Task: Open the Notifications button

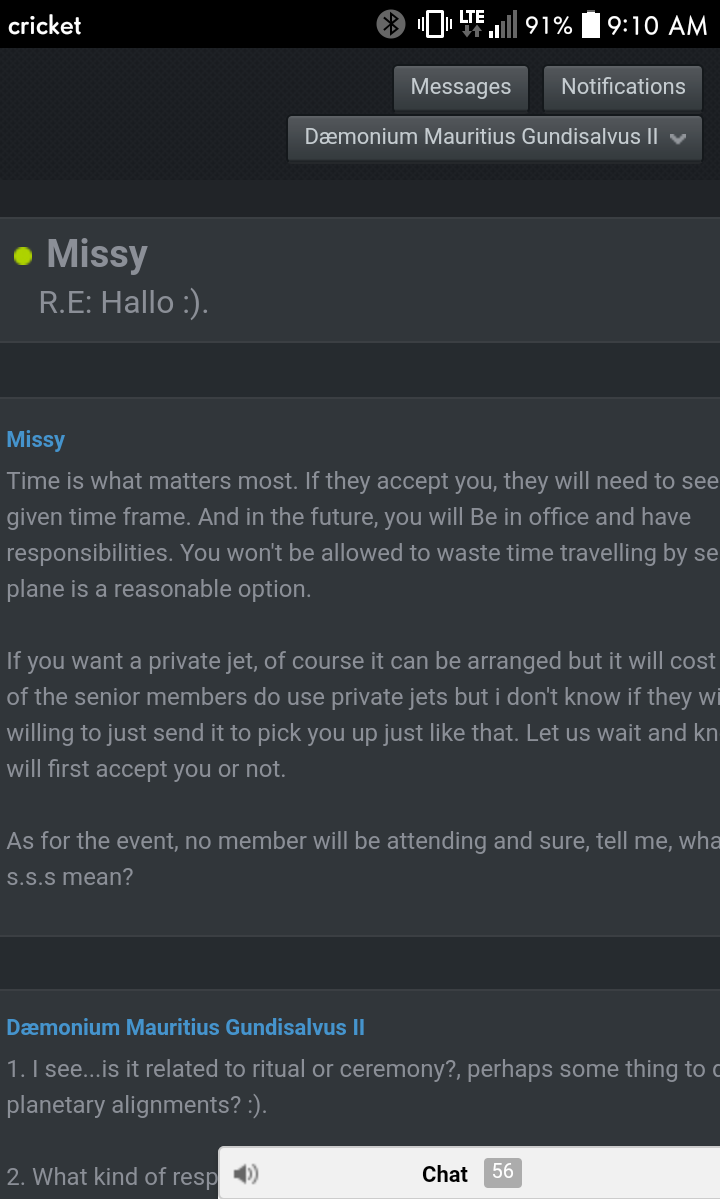Action: pos(623,87)
